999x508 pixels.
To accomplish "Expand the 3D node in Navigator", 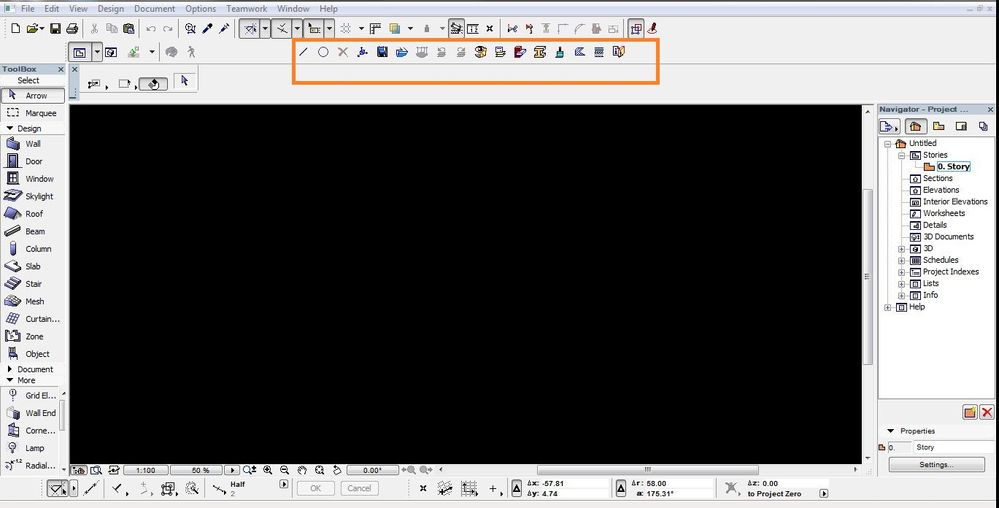I will tap(902, 249).
